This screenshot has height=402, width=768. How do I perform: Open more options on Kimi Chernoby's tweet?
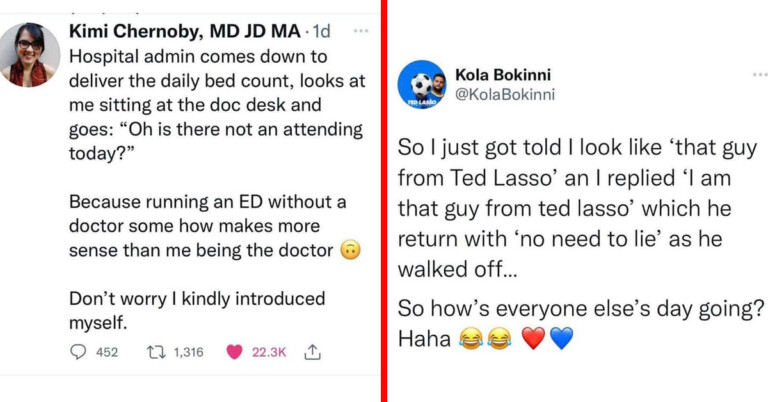coord(346,31)
